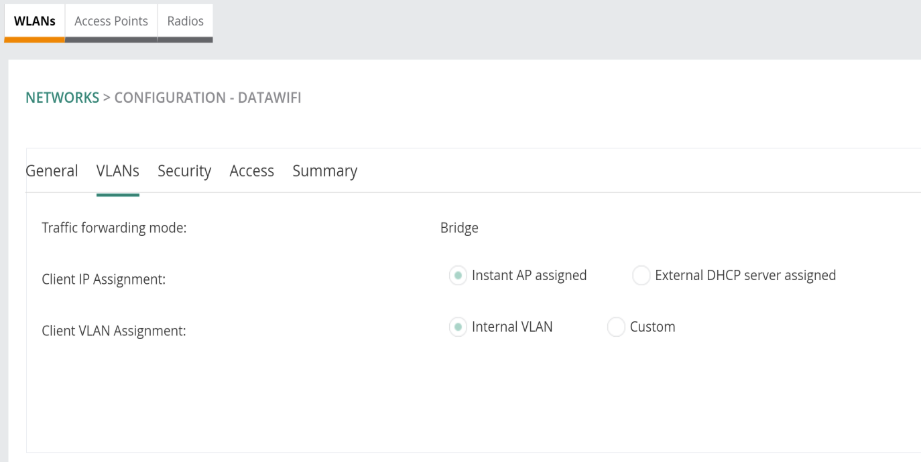This screenshot has height=462, width=921.
Task: Click the Traffic forwarding mode label
Action: 114,228
